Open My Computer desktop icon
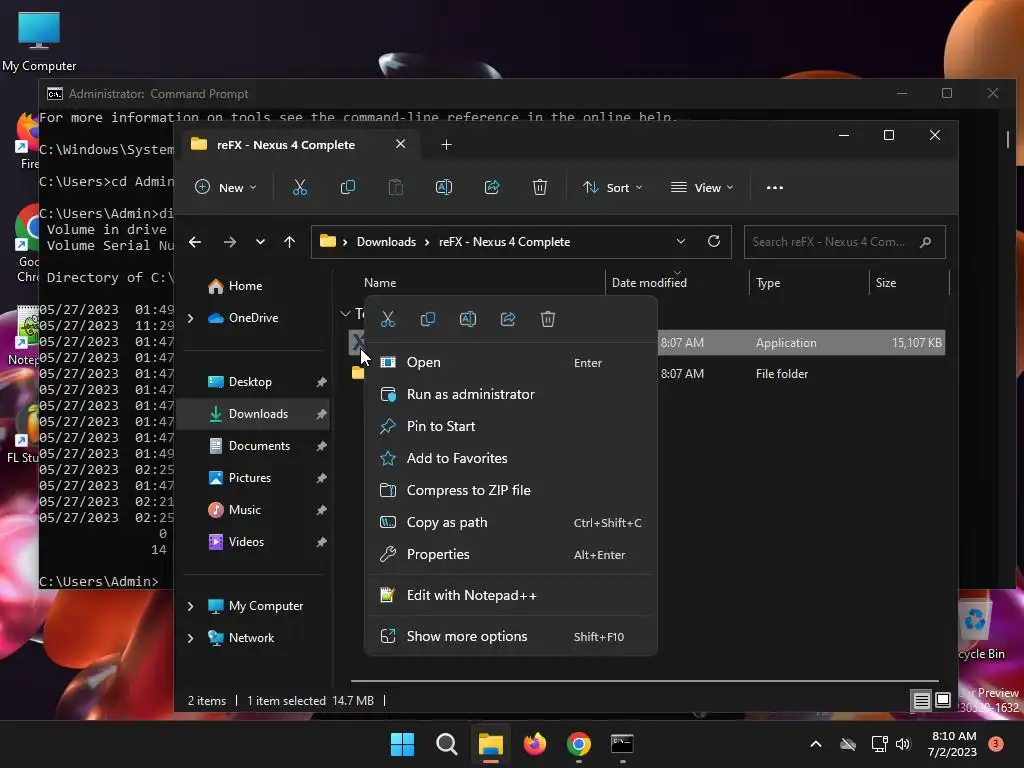The height and width of the screenshot is (768, 1024). pyautogui.click(x=39, y=41)
